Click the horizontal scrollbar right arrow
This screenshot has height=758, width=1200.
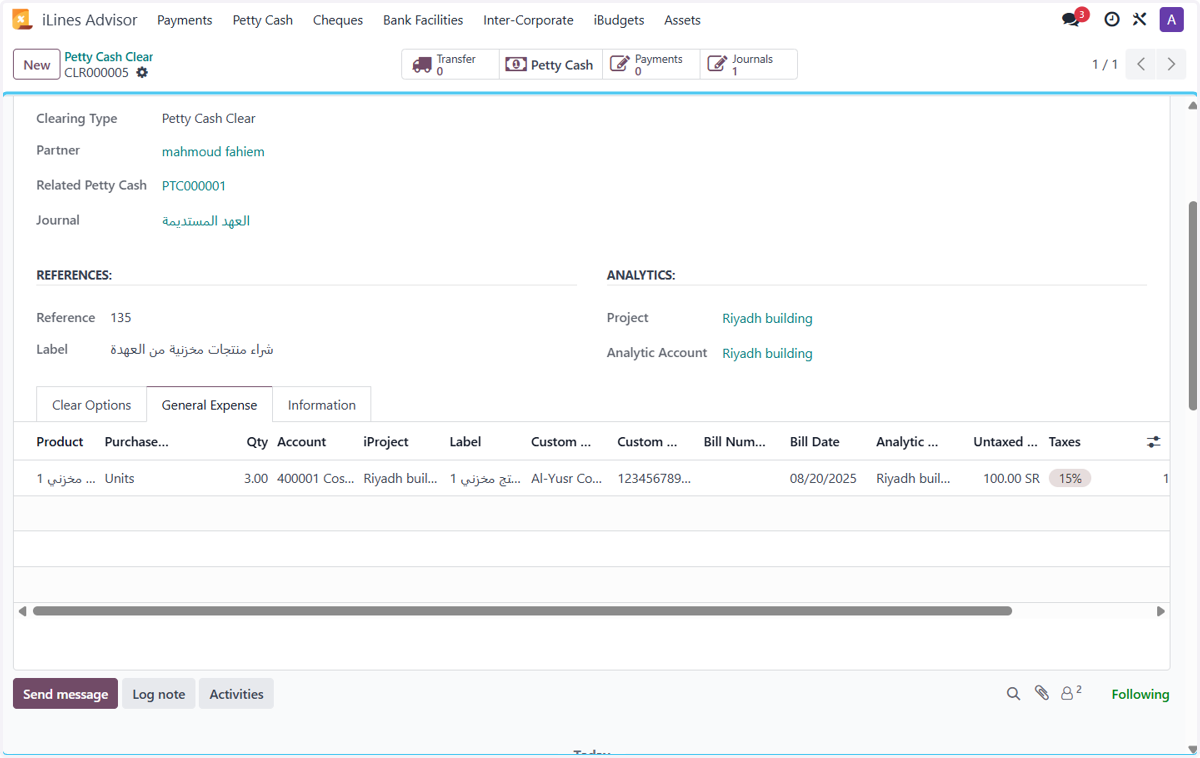pyautogui.click(x=1161, y=611)
